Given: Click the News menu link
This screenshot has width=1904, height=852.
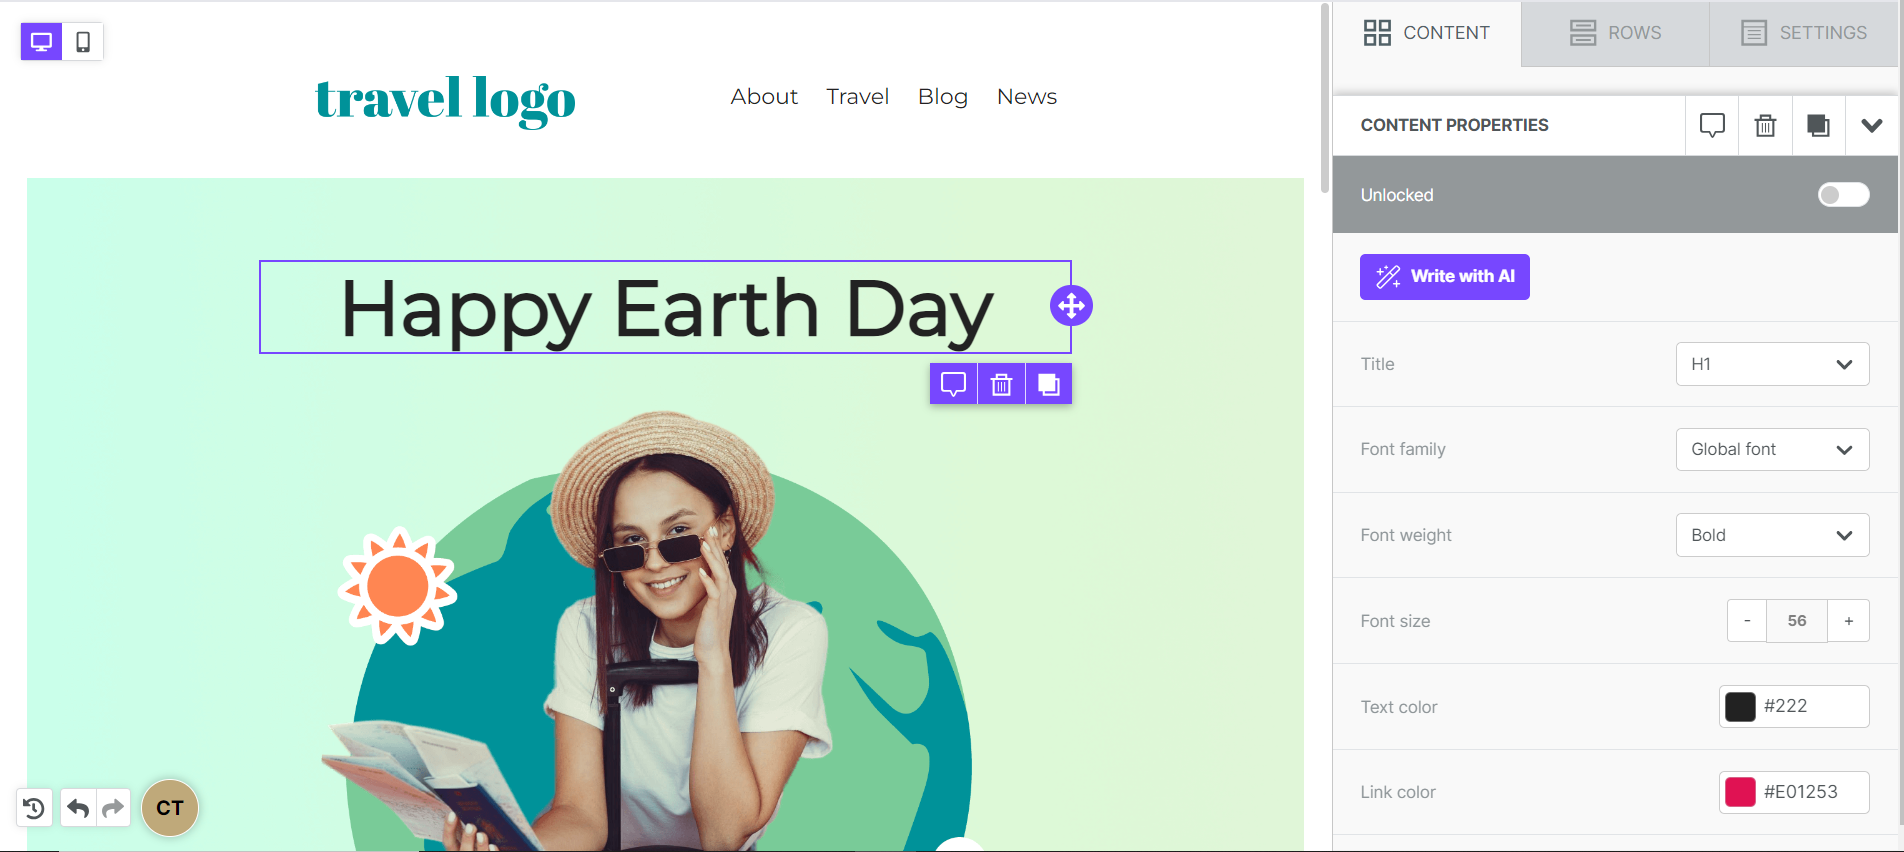Looking at the screenshot, I should 1027,97.
